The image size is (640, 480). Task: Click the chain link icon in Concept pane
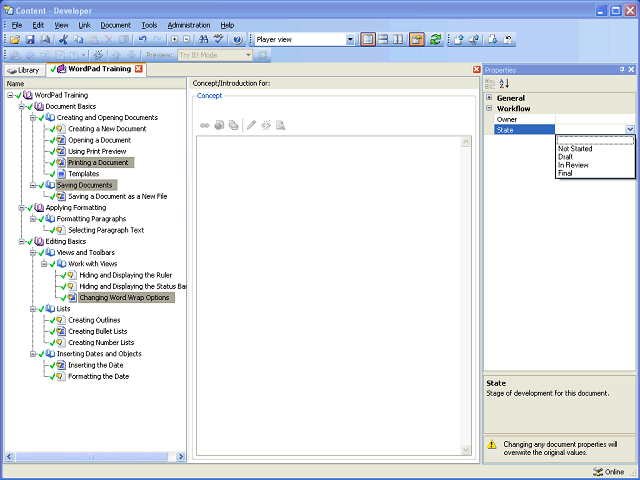[204, 125]
